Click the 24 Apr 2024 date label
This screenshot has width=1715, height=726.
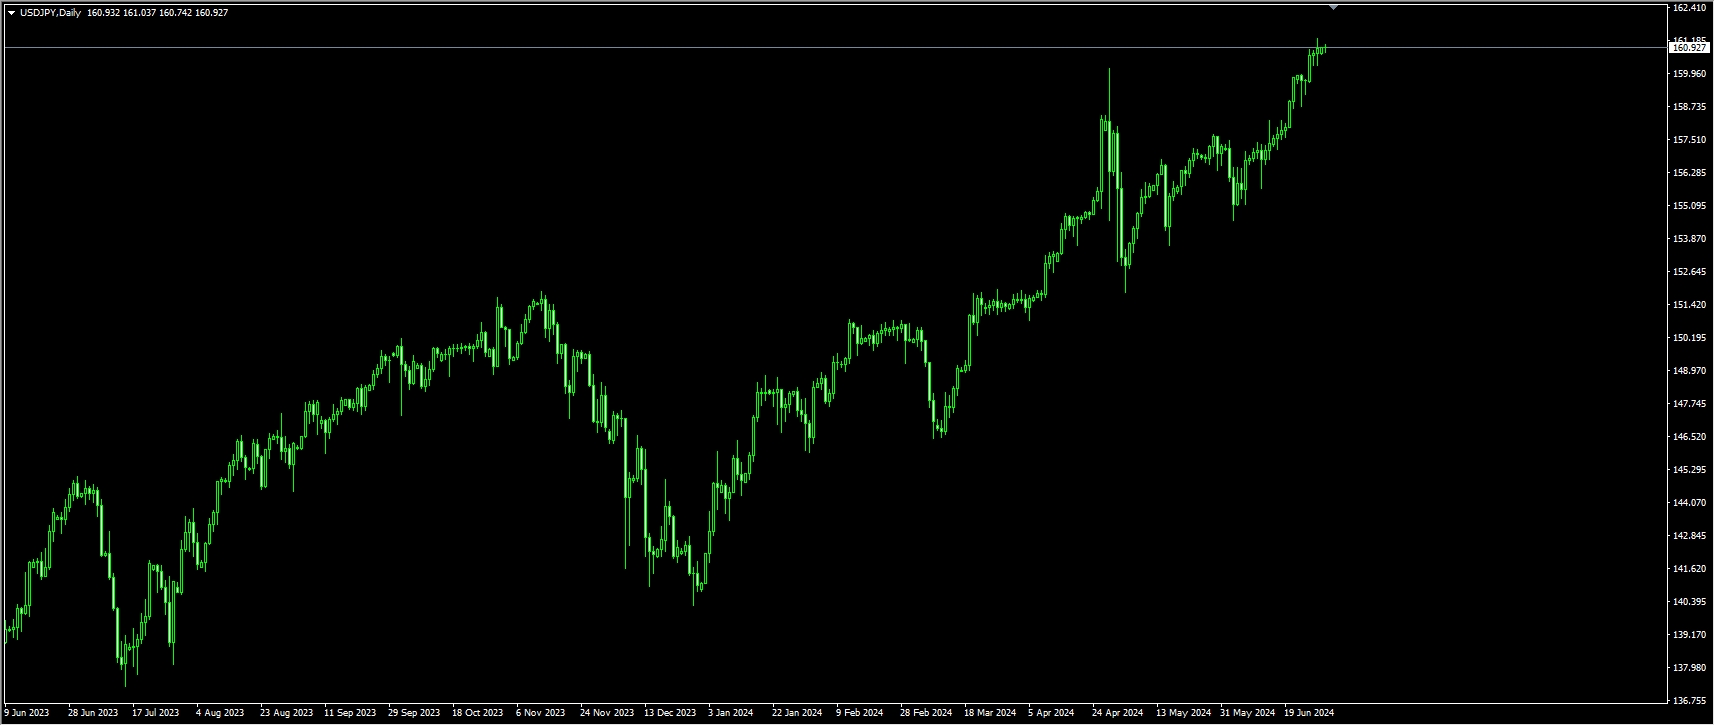tap(1117, 714)
